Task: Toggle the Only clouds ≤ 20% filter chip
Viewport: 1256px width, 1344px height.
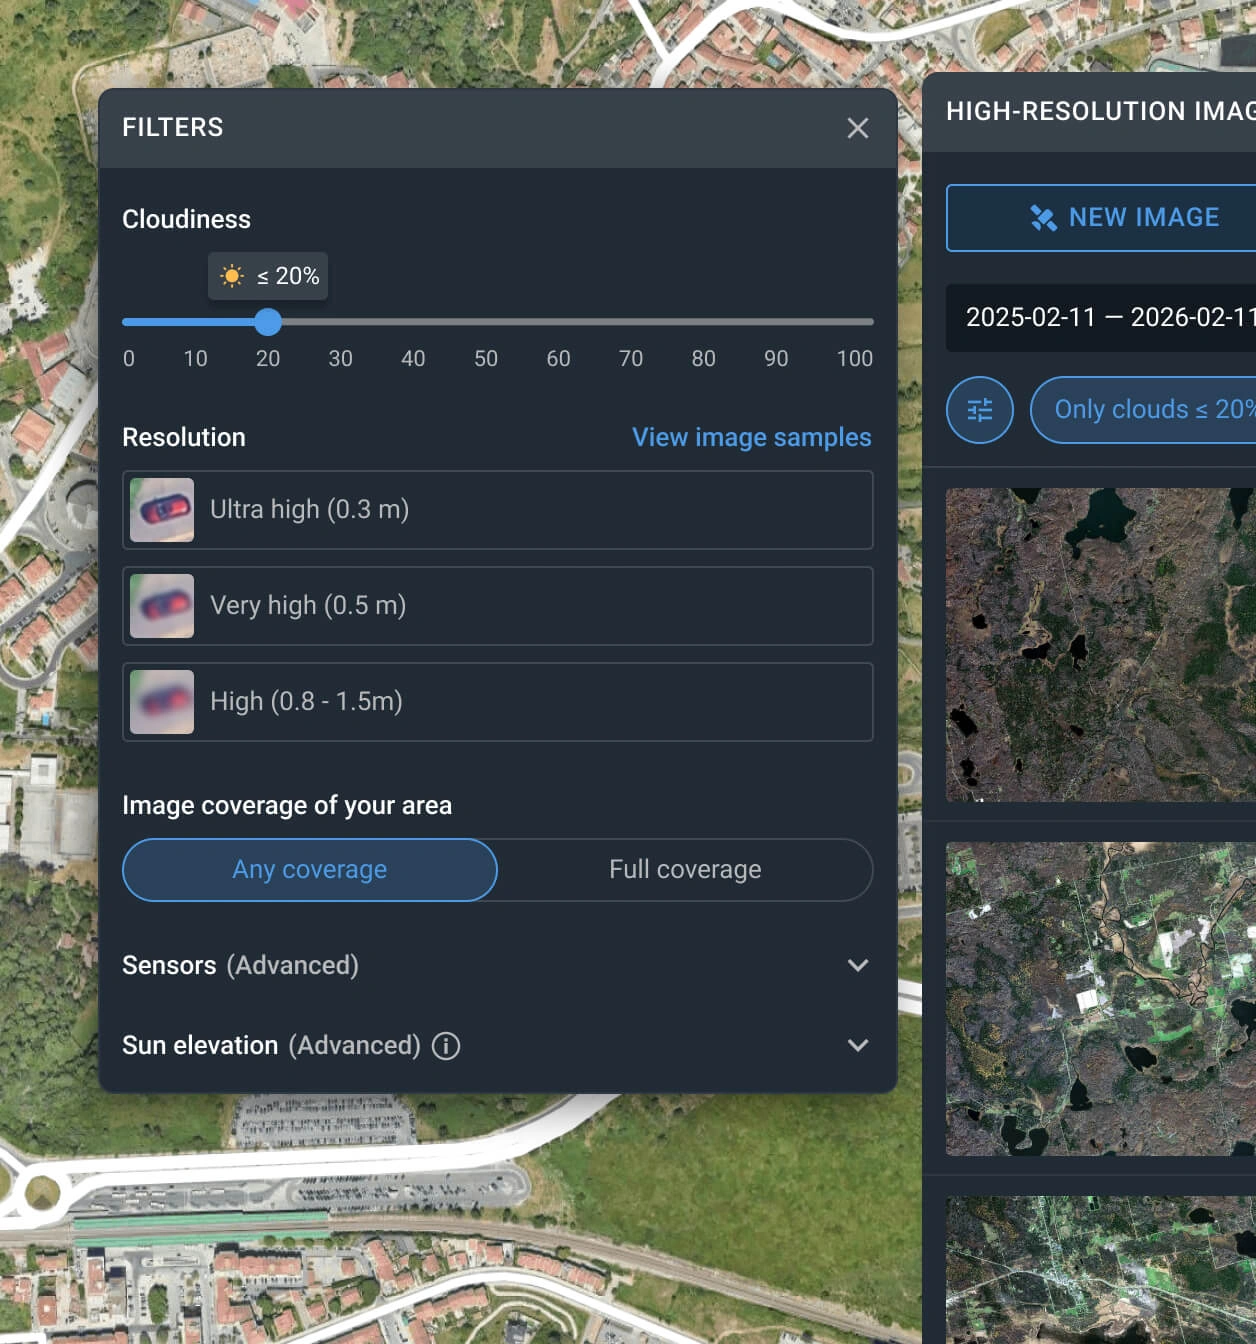Action: (x=1146, y=410)
